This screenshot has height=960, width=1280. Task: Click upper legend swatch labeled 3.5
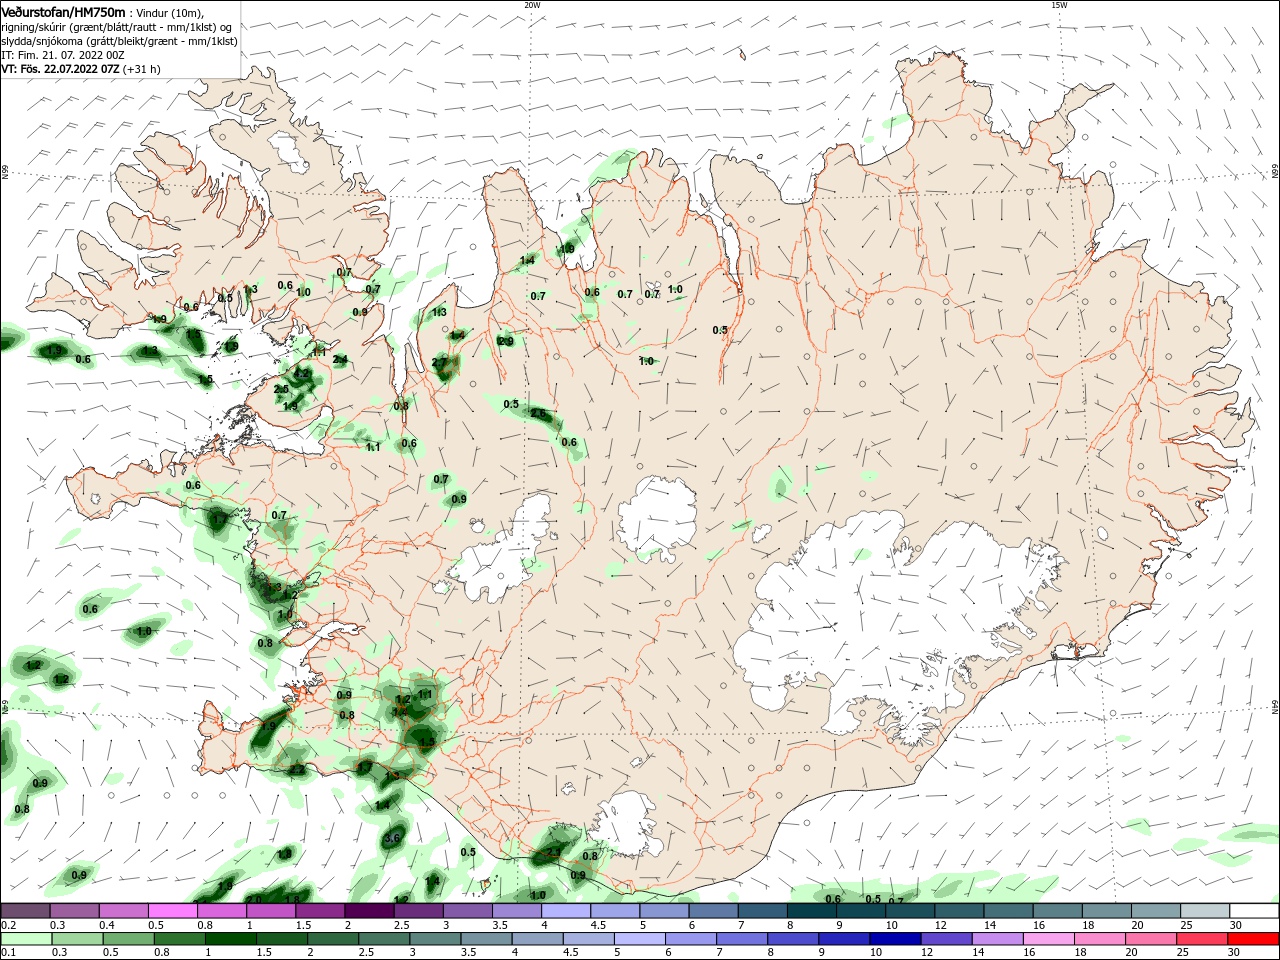[515, 911]
